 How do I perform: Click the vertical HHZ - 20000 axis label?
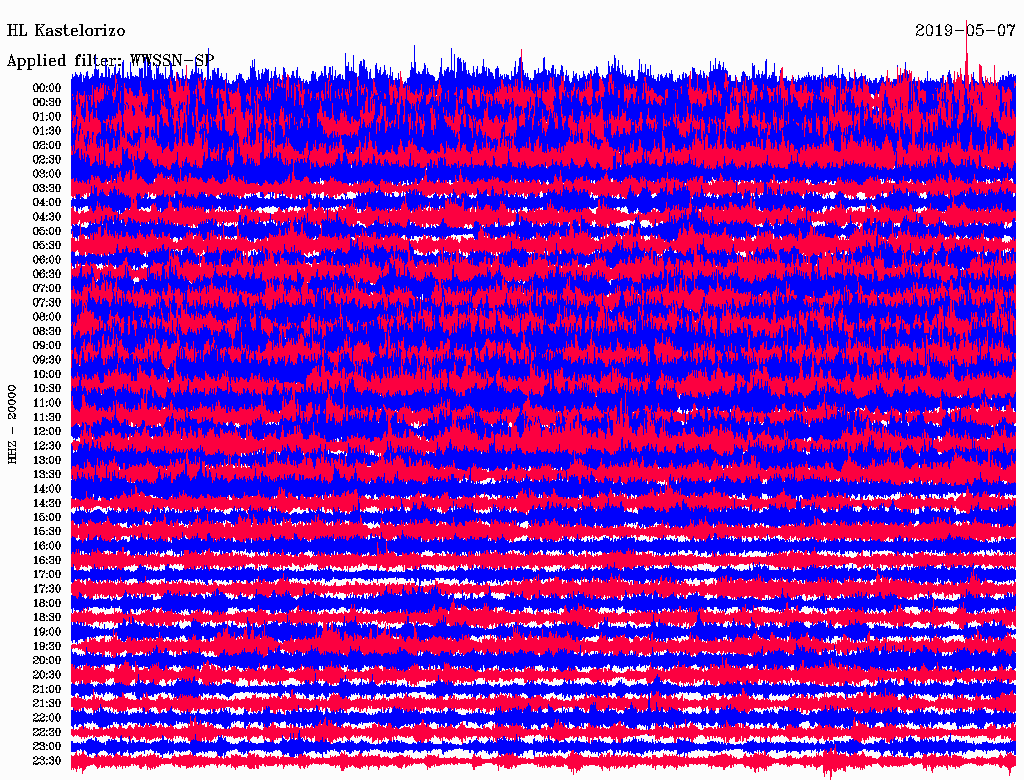13,423
